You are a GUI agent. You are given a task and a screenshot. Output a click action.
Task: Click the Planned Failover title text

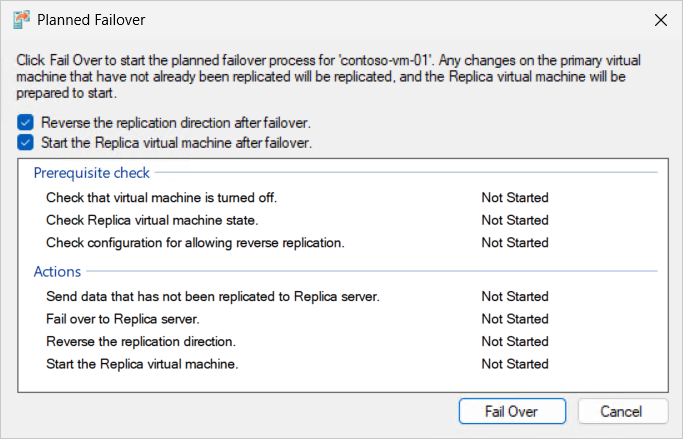[91, 20]
